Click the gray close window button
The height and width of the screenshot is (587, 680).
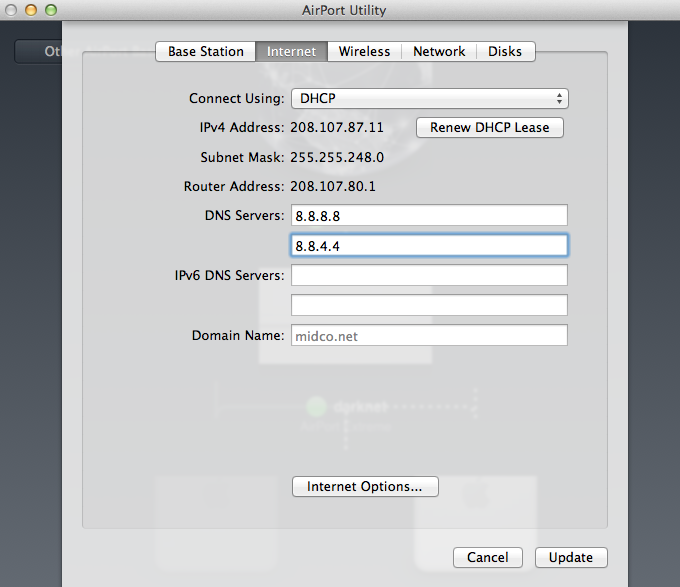(10, 10)
